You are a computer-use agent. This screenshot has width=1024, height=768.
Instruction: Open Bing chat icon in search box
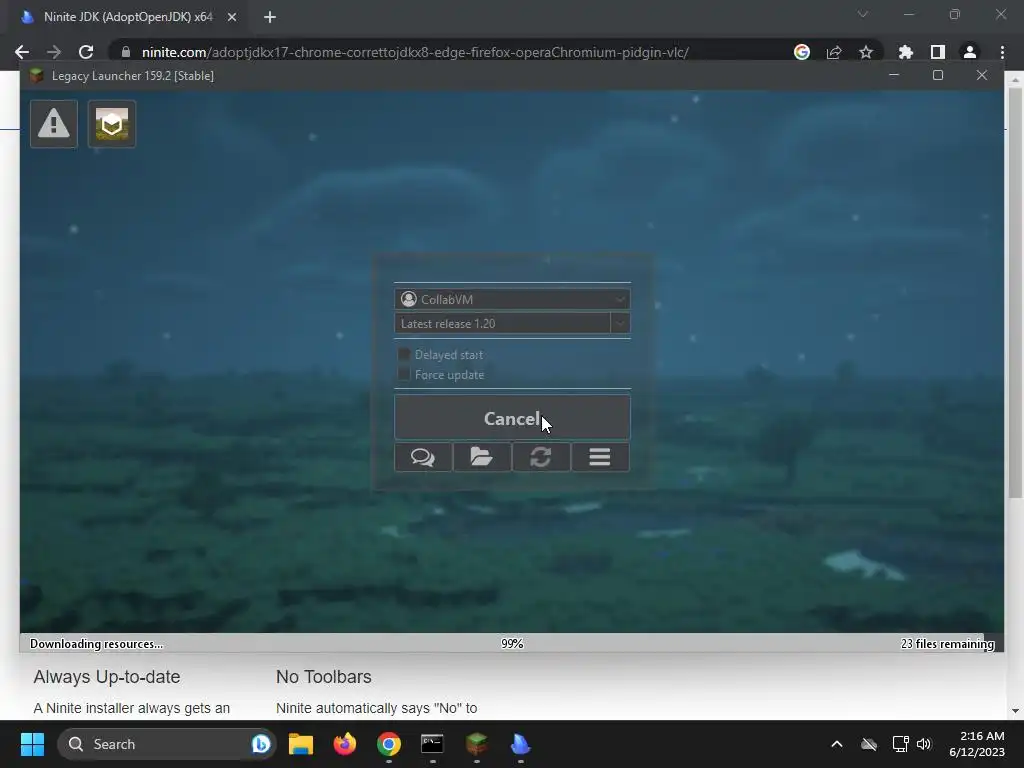pyautogui.click(x=261, y=744)
